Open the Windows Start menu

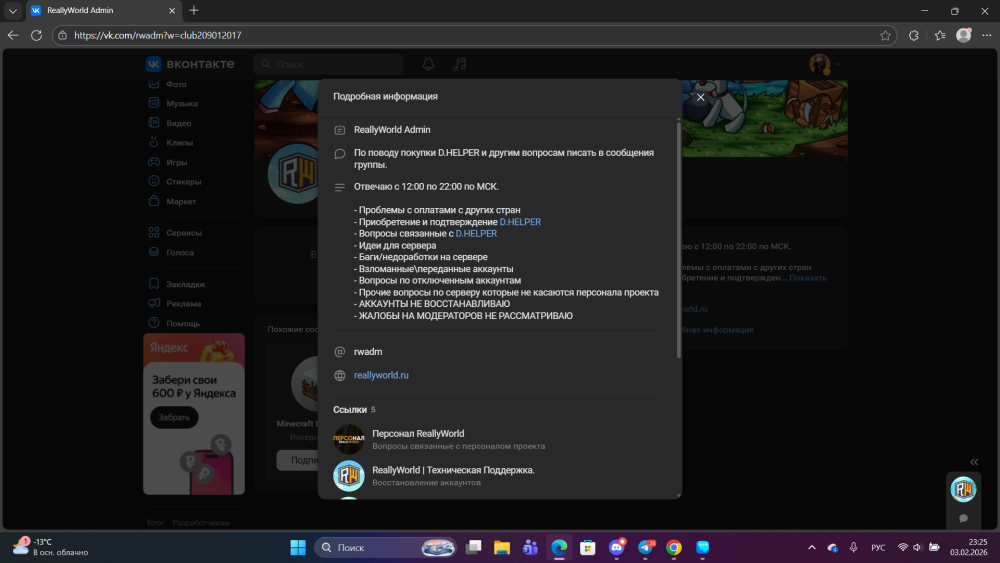tap(298, 547)
